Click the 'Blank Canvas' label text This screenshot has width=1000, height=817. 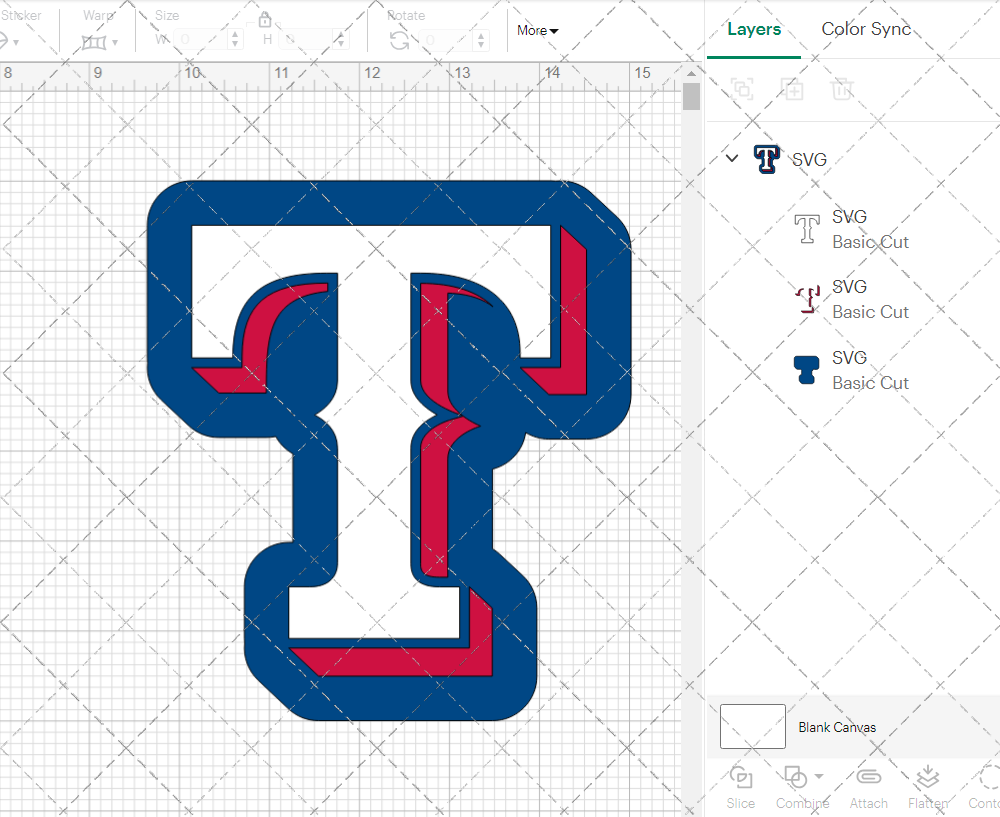(x=837, y=727)
